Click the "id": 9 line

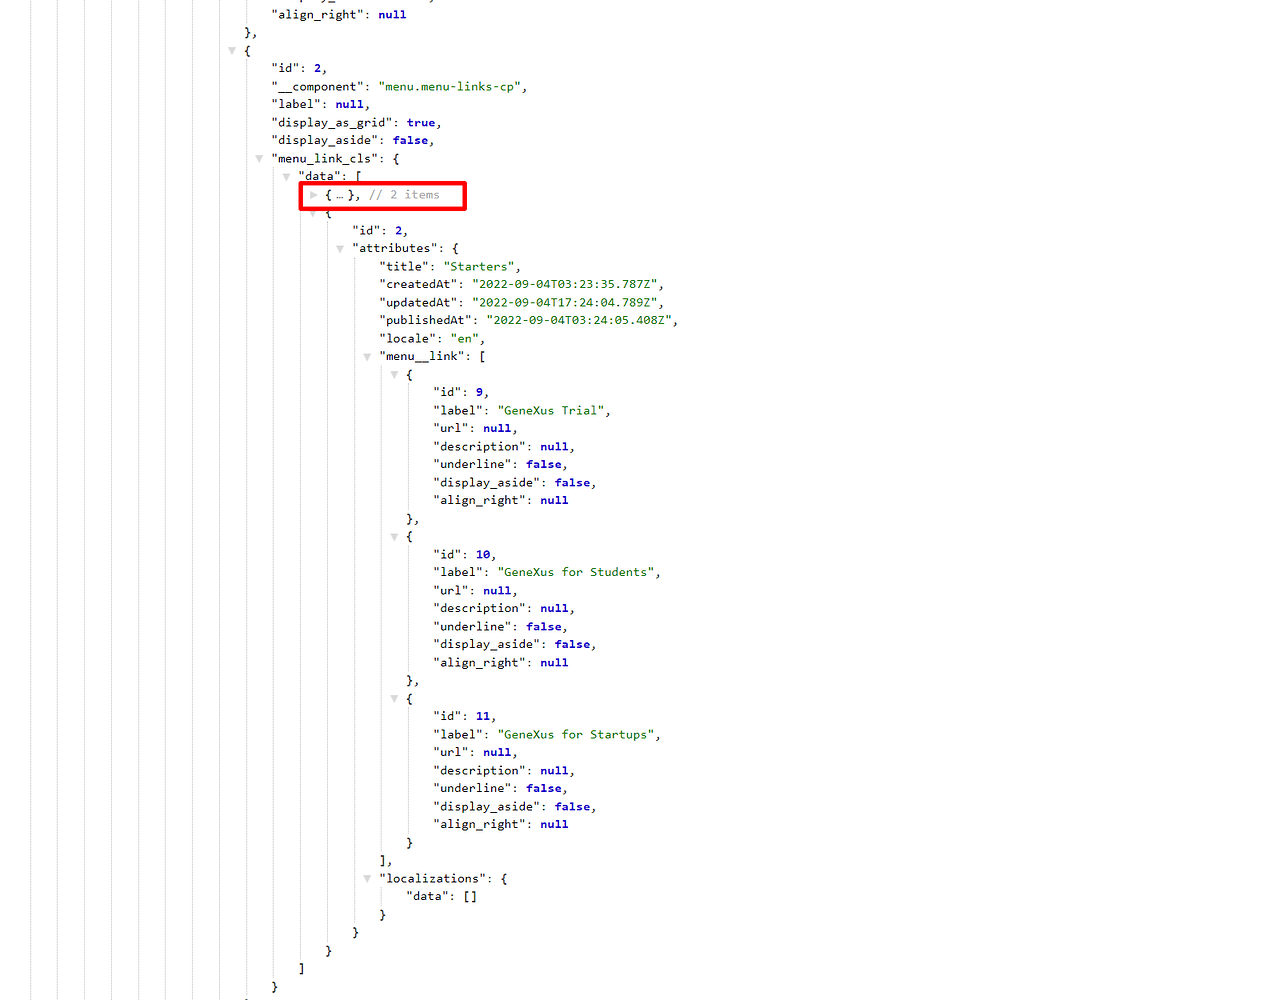click(461, 392)
